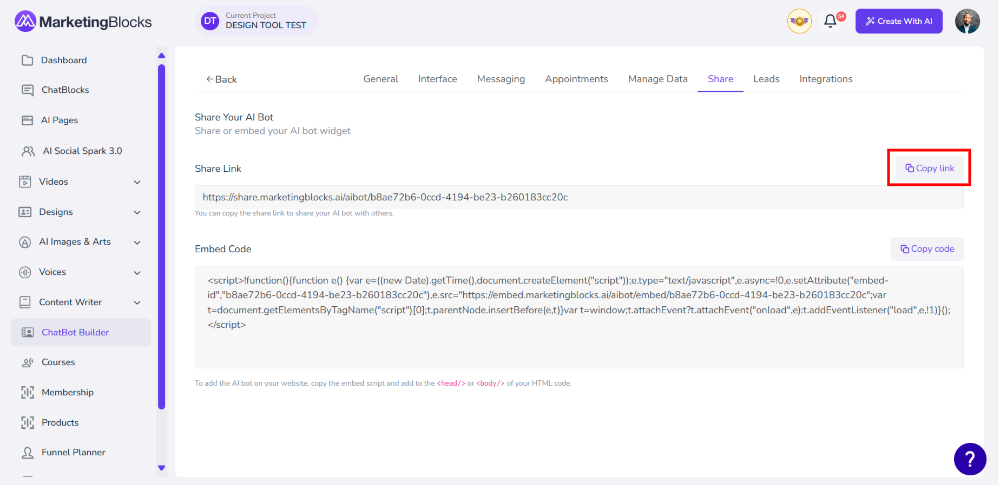This screenshot has height=485, width=1000.
Task: Switch to the Interface tab
Action: coord(438,79)
